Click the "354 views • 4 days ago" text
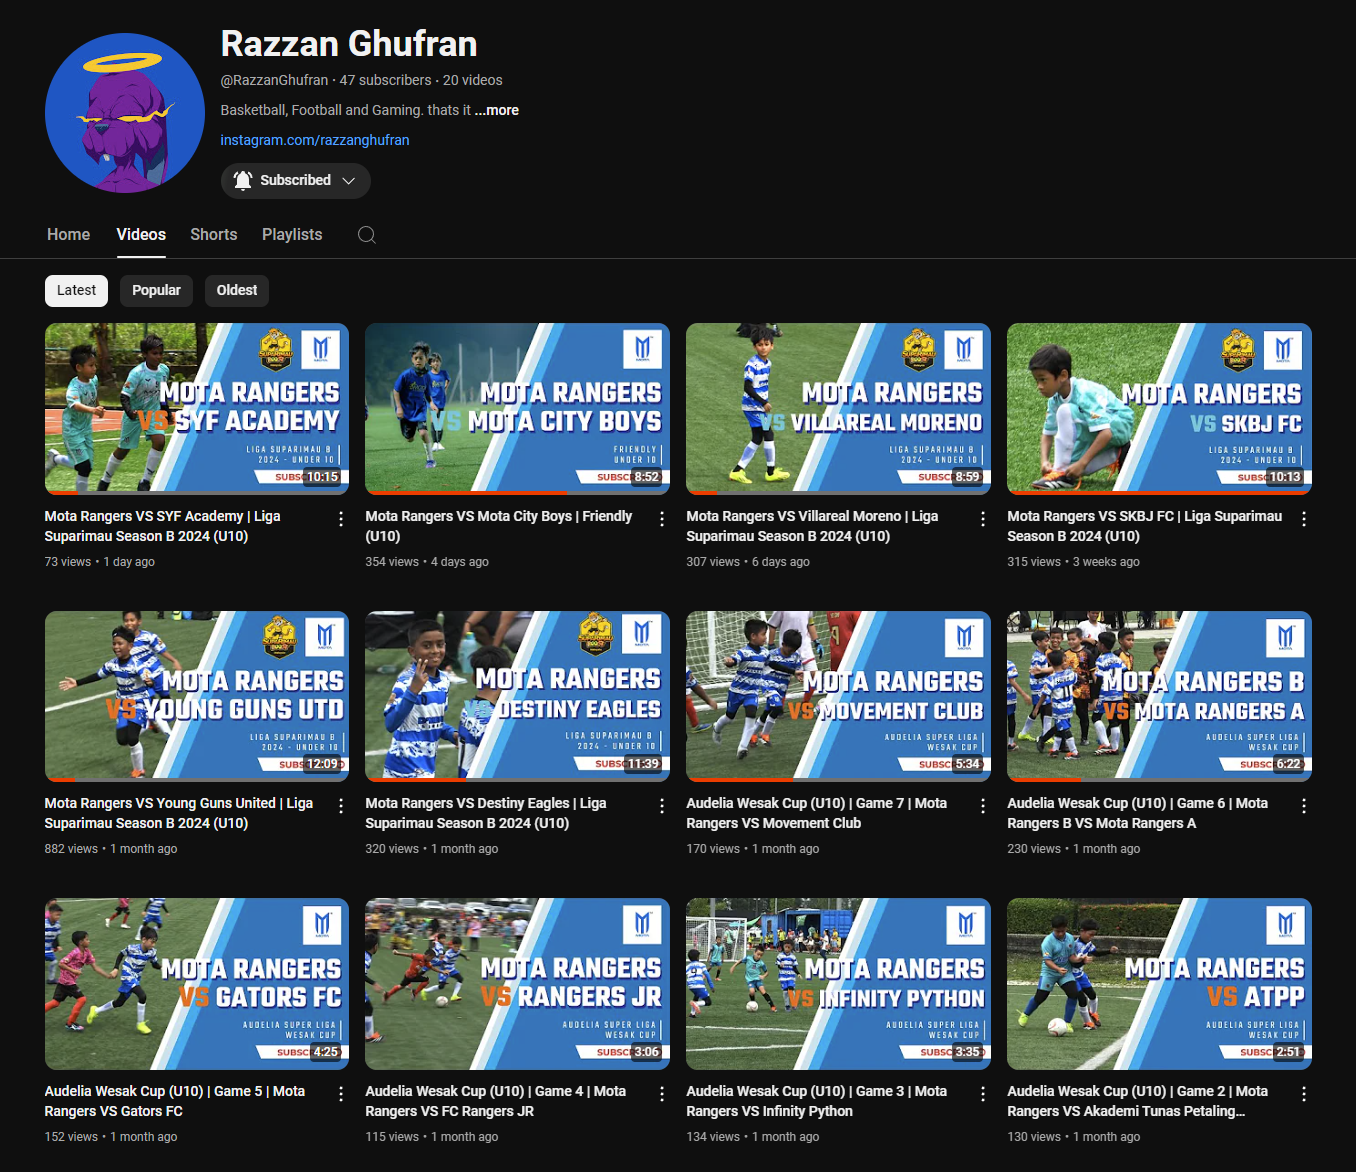This screenshot has height=1172, width=1356. point(427,562)
